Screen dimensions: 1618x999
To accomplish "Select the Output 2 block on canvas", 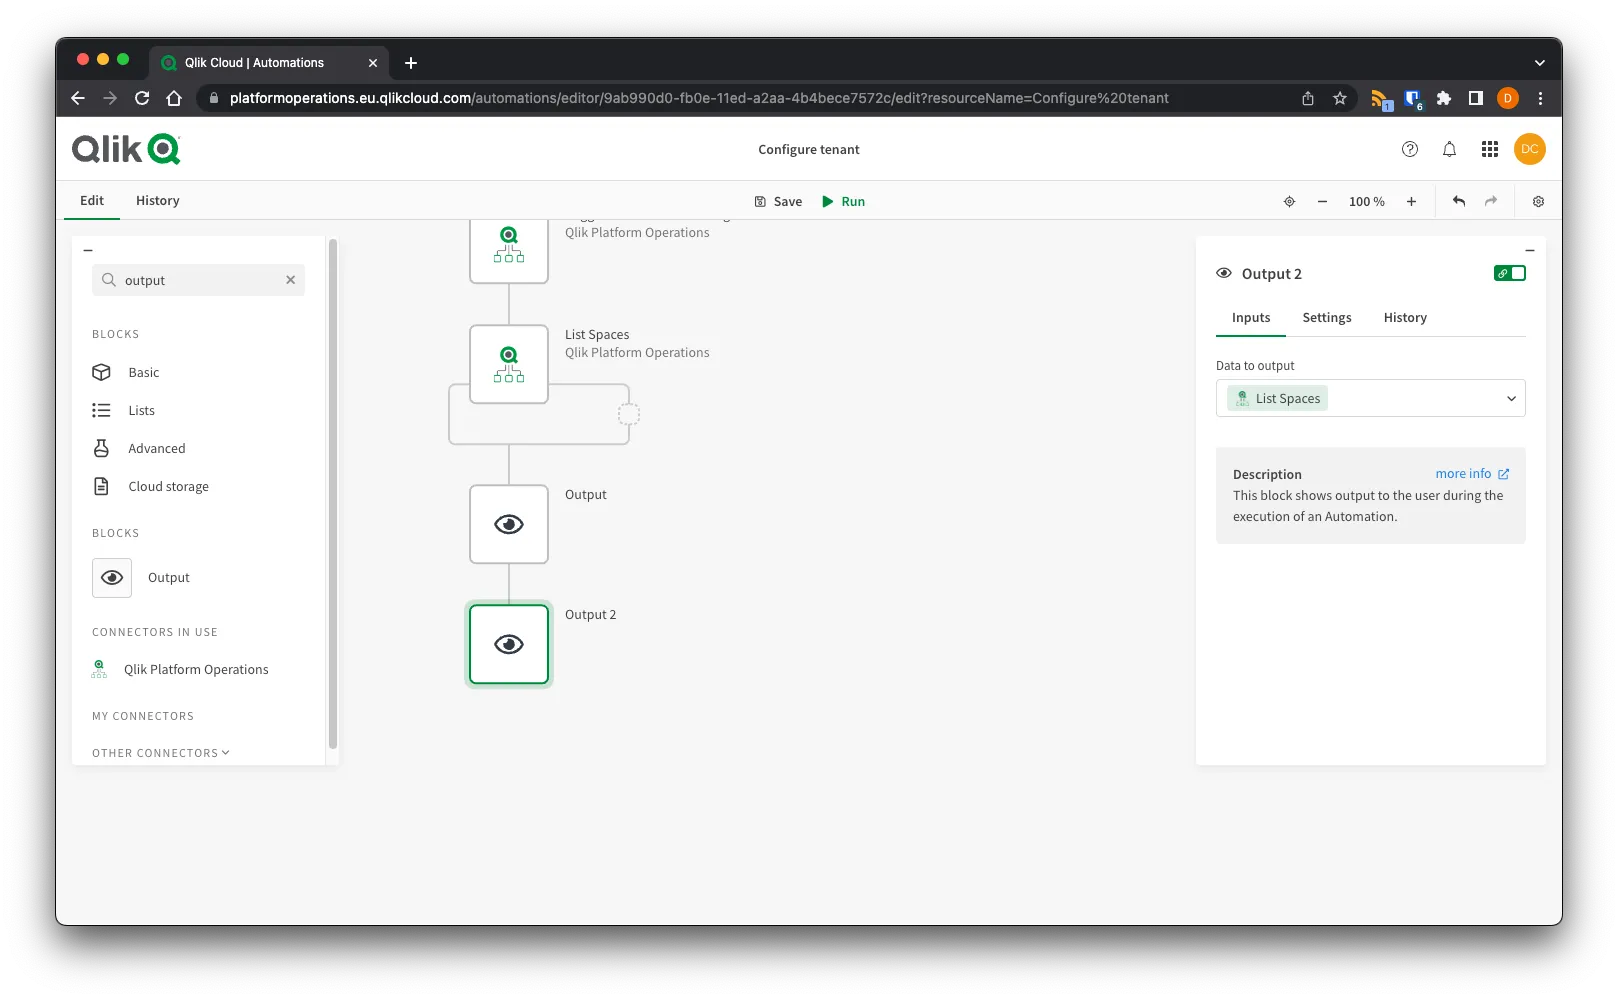I will (x=509, y=644).
